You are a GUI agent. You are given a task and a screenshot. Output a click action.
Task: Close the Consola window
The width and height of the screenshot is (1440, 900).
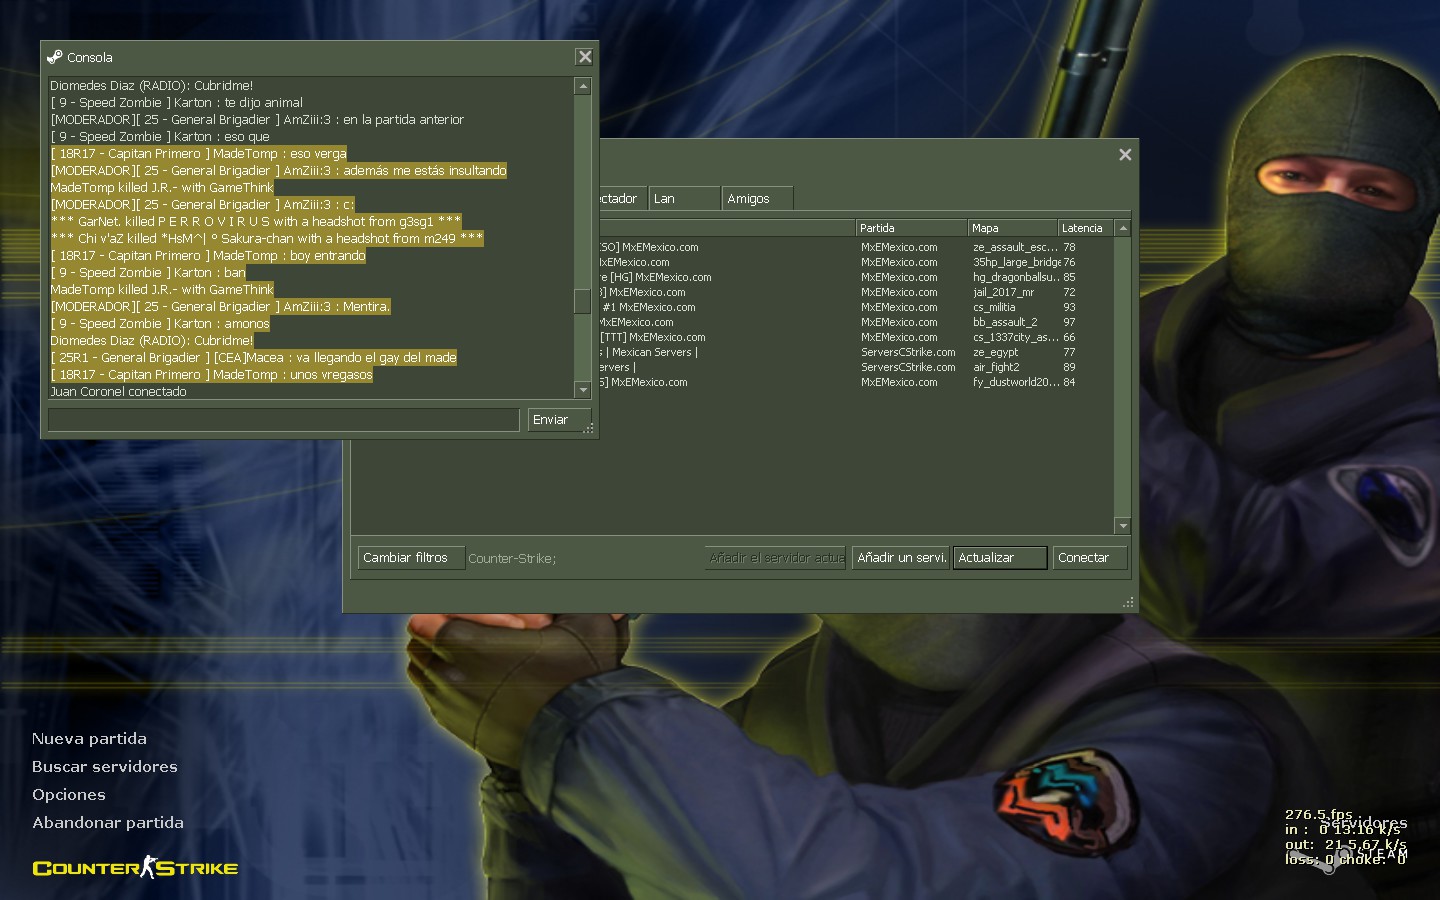click(585, 57)
